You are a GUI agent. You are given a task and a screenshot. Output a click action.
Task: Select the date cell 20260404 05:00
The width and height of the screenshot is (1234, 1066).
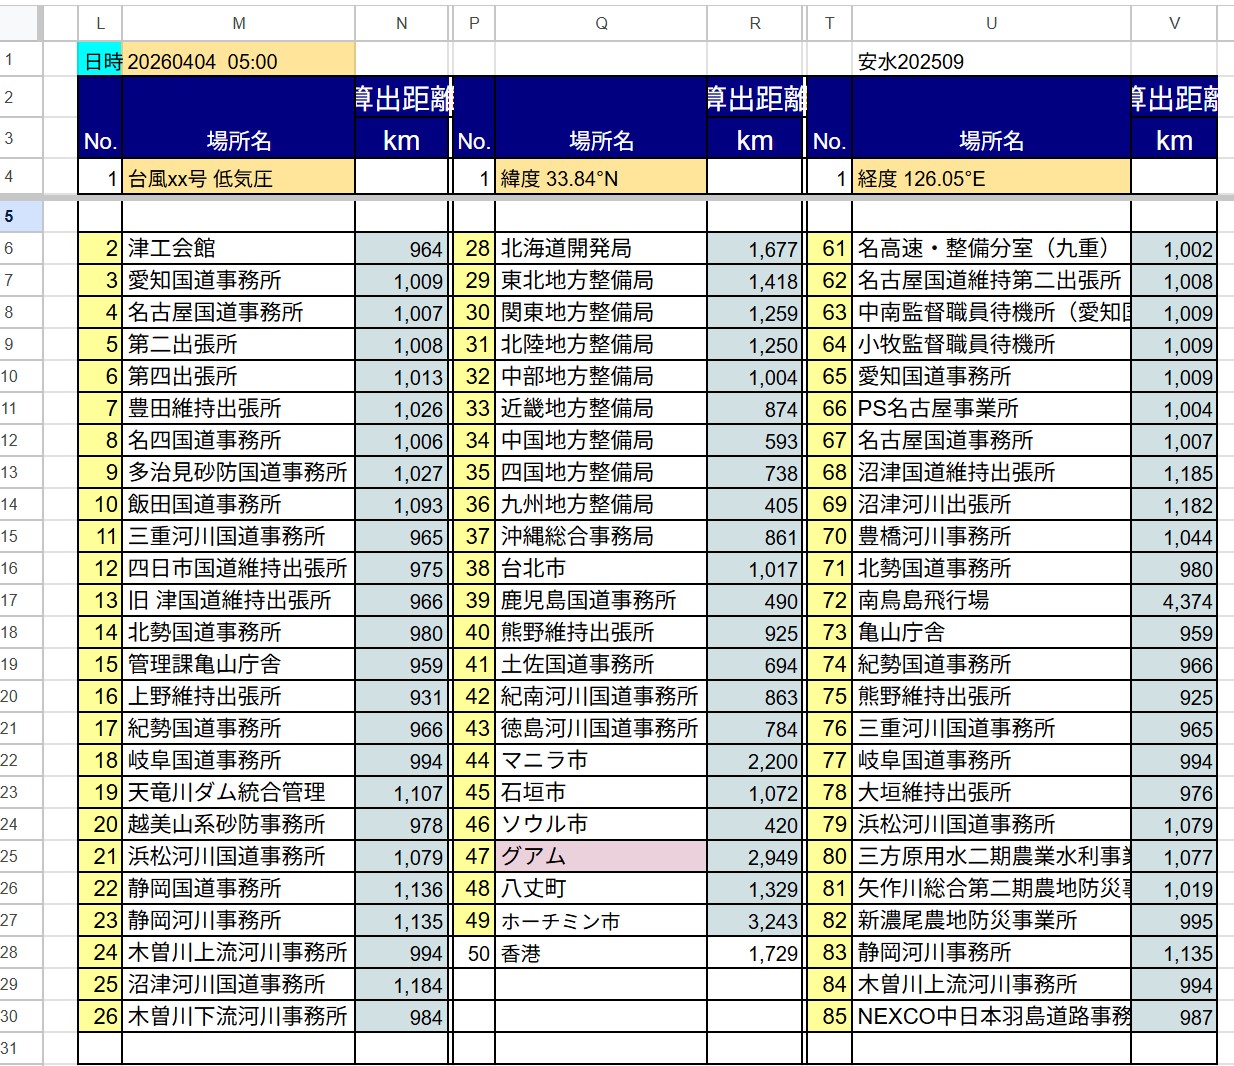point(238,61)
